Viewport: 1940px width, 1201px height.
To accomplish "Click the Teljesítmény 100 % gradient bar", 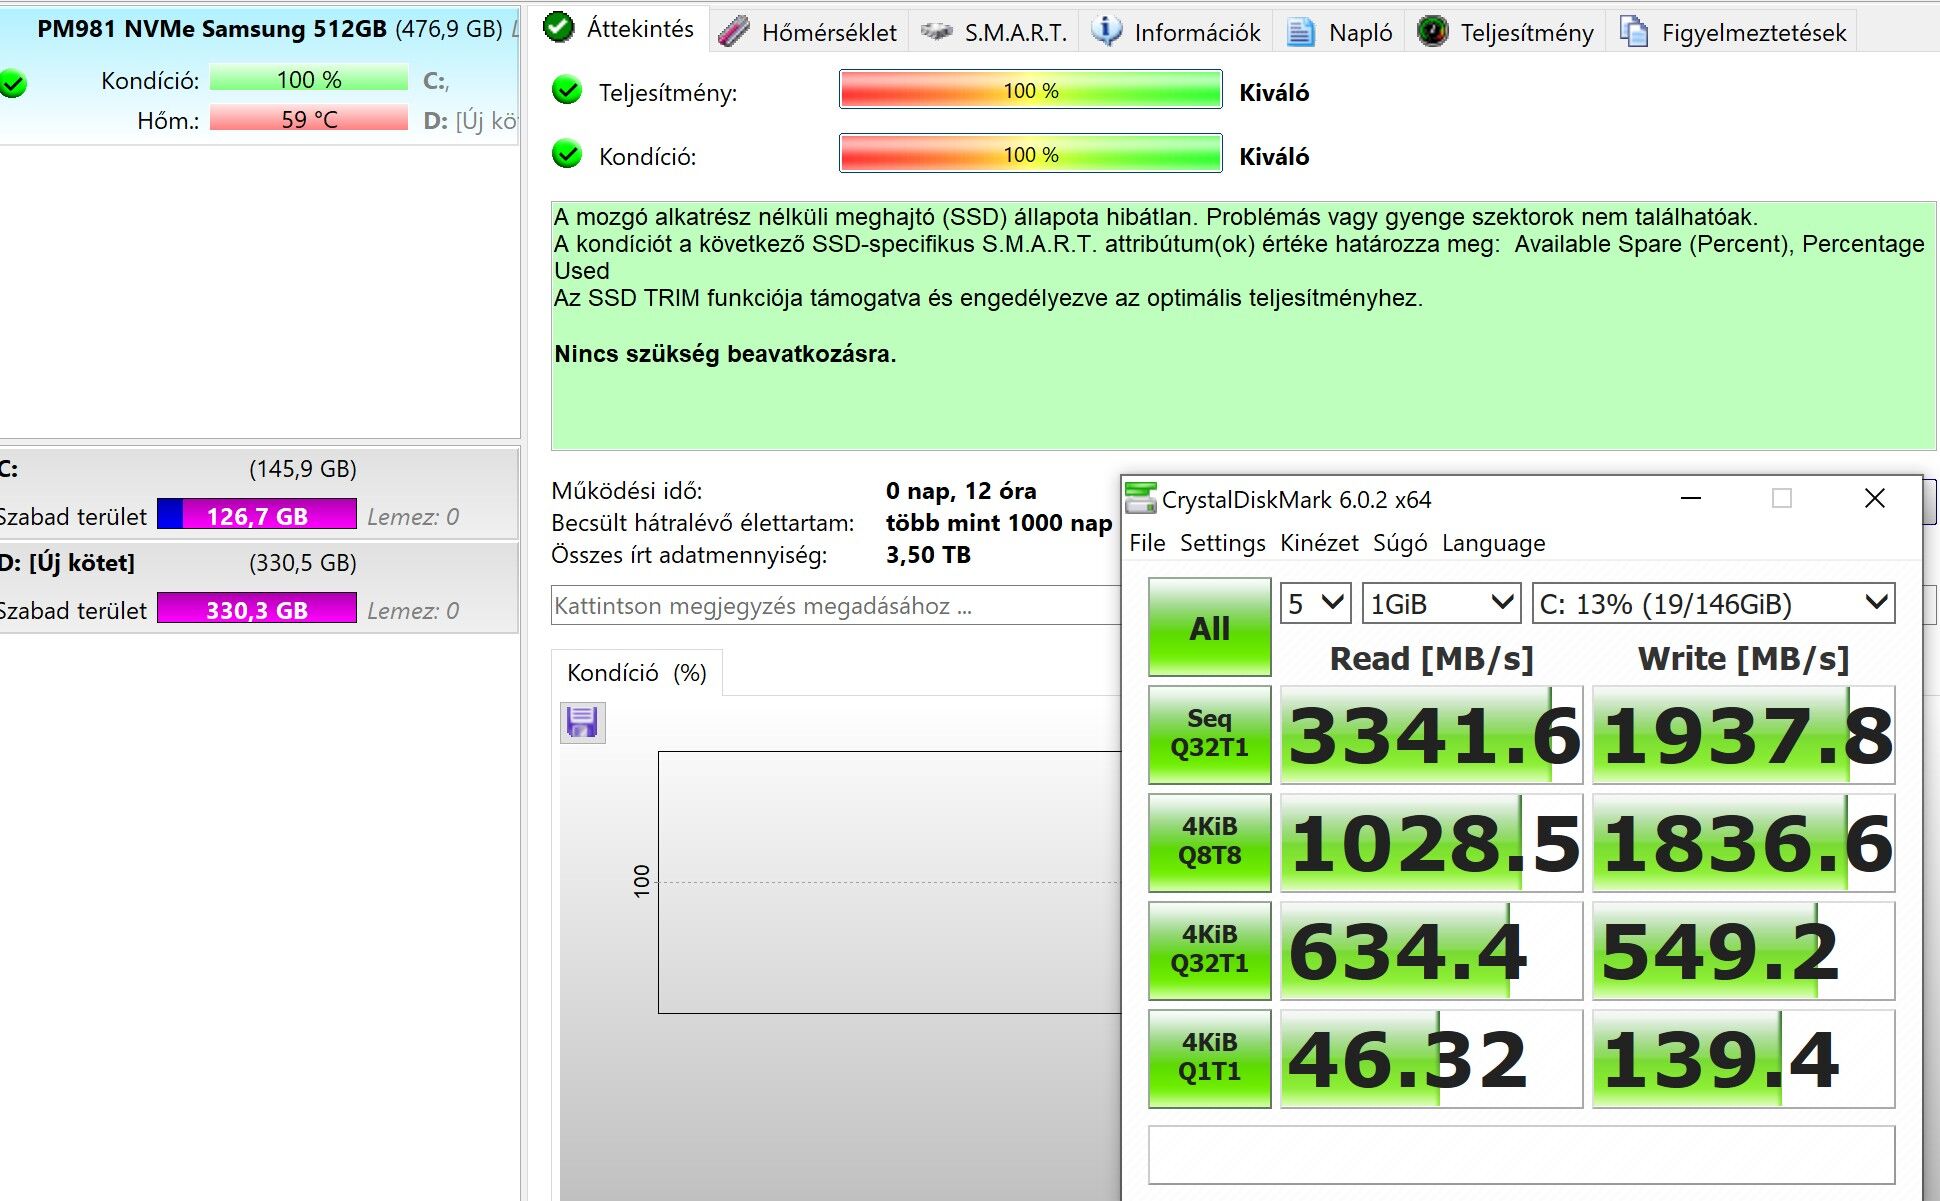I will pos(1030,90).
